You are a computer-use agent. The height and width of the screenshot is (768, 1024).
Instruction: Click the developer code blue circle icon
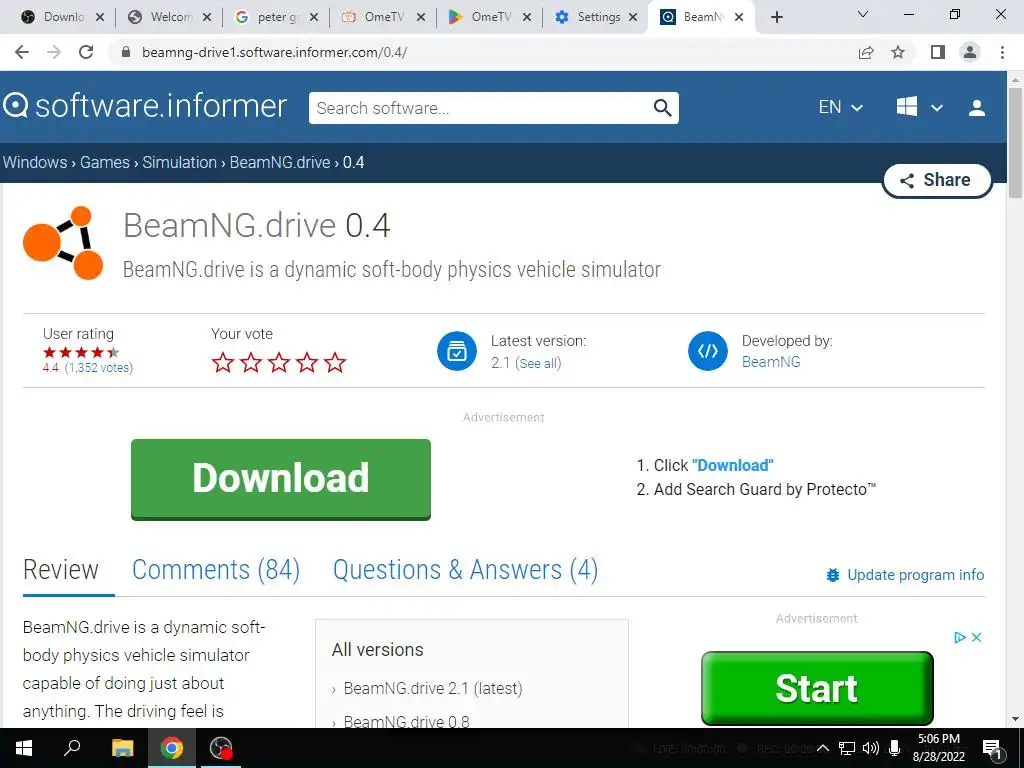[708, 351]
